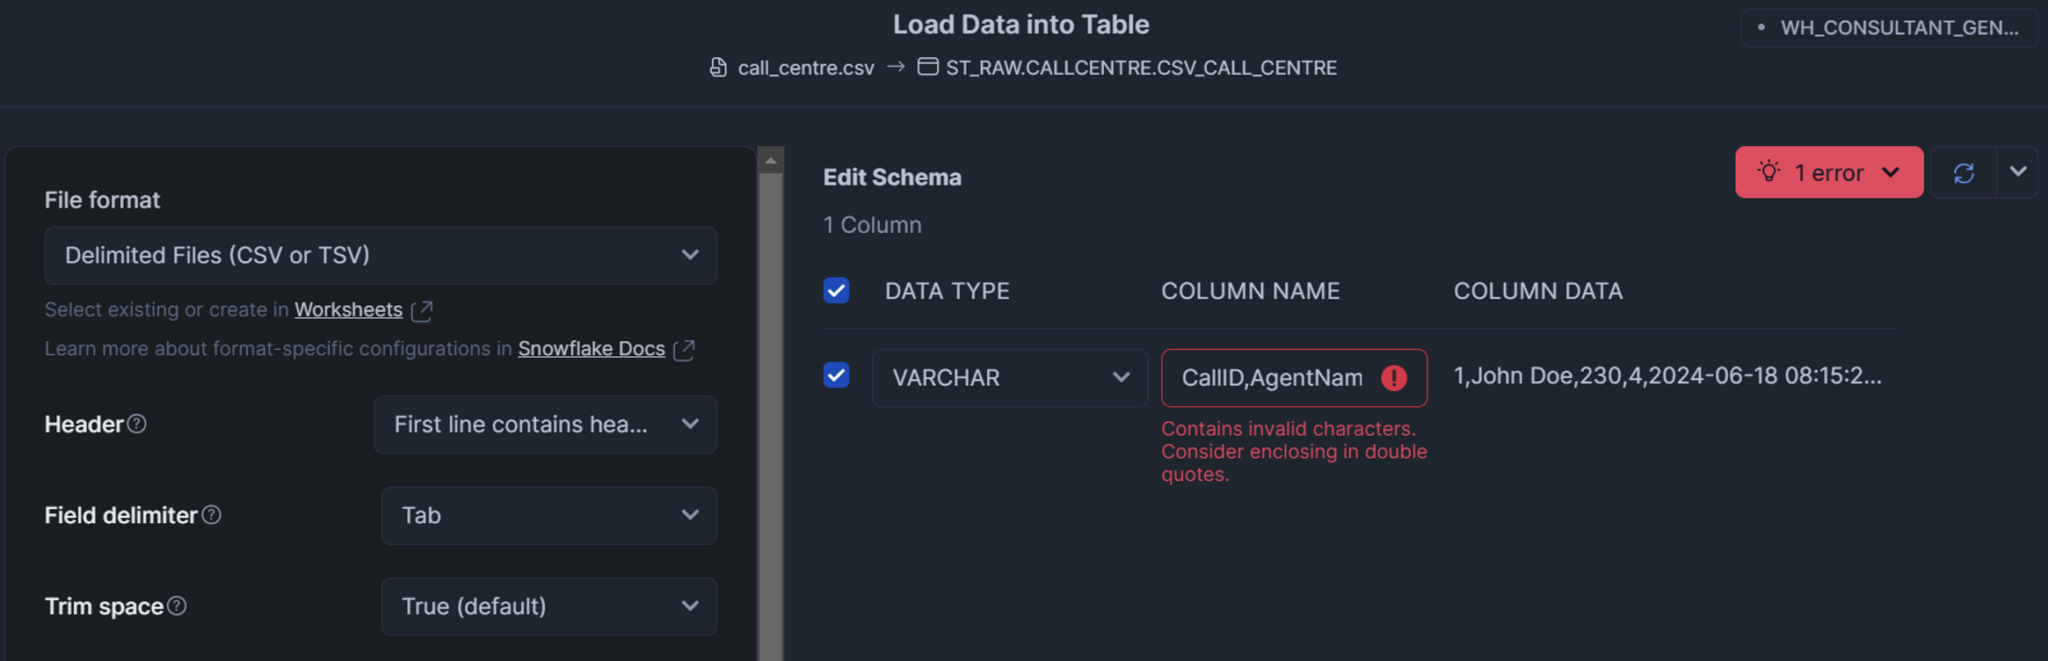
Task: Click the lightbulb icon in error button
Action: tap(1769, 172)
